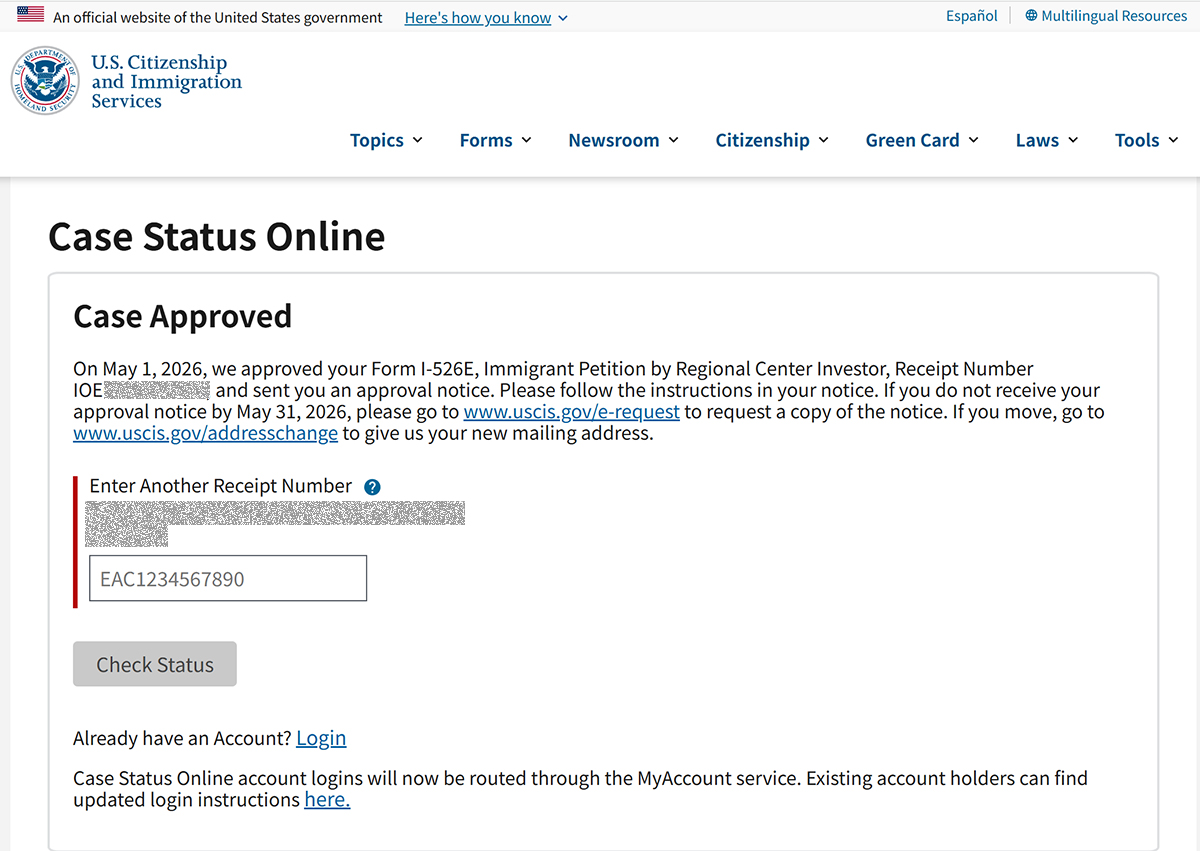Open the Forms dropdown menu
The height and width of the screenshot is (851, 1200).
click(495, 140)
